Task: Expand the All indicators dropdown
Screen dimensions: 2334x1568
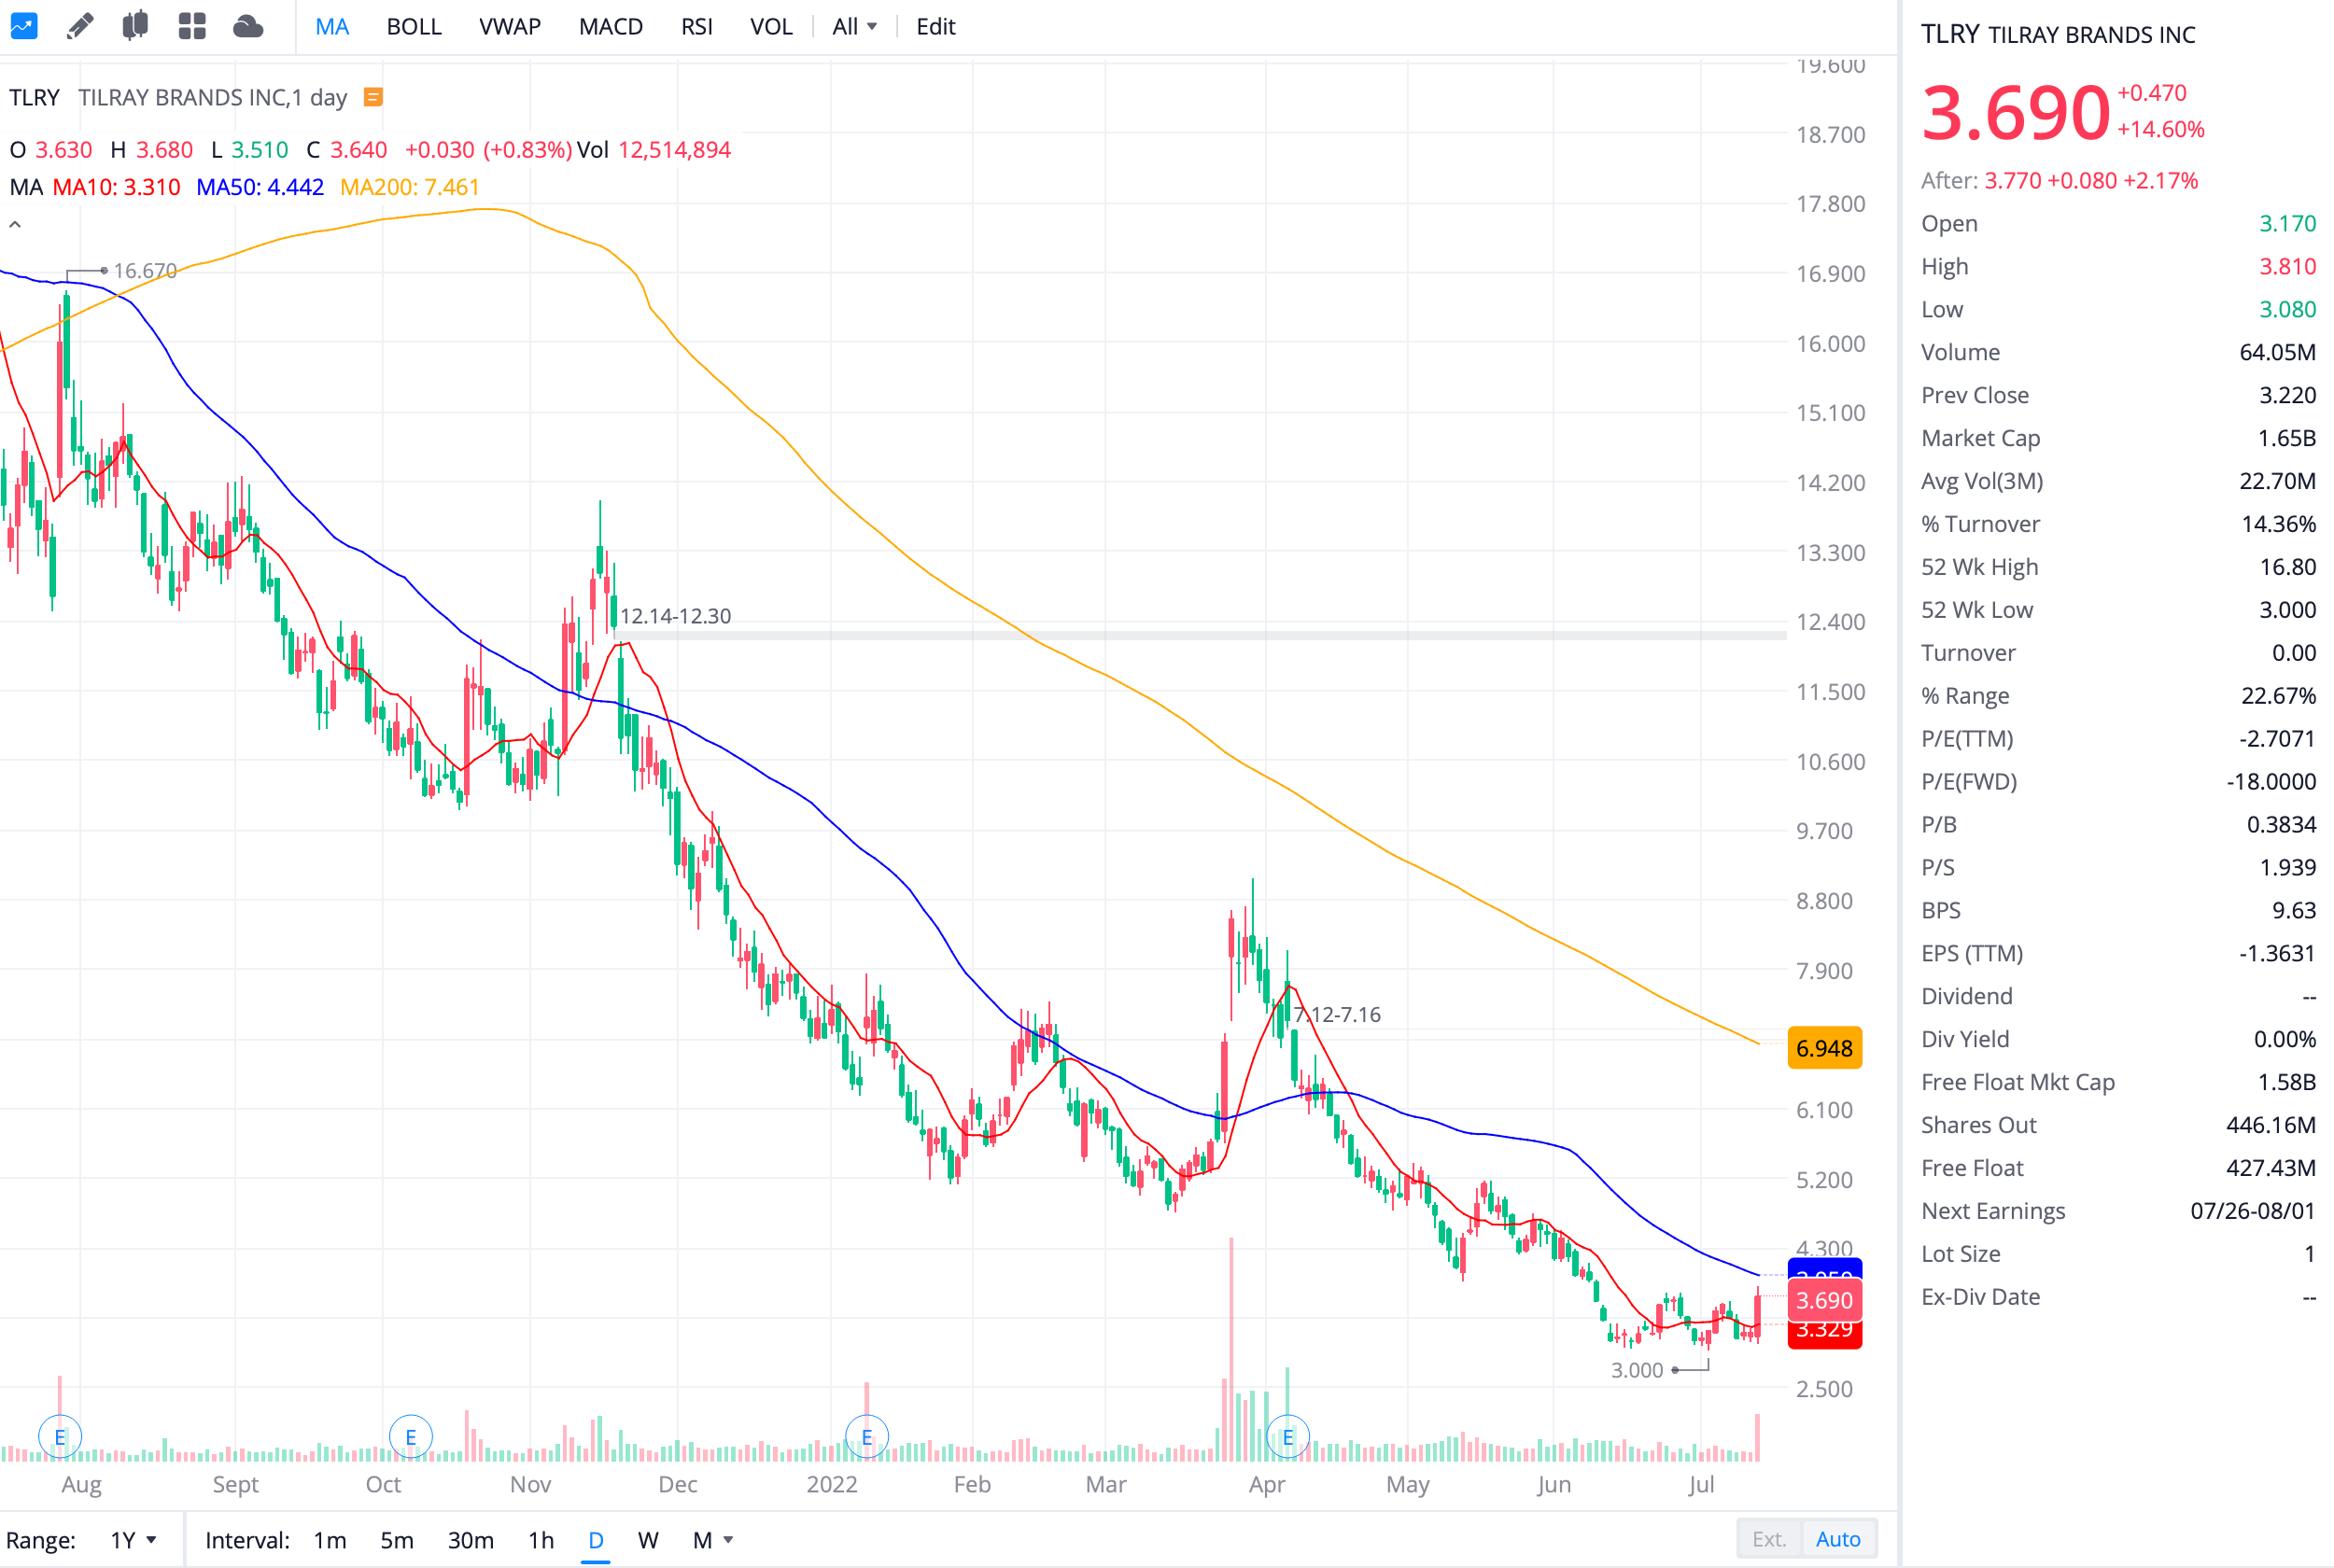Action: point(853,27)
